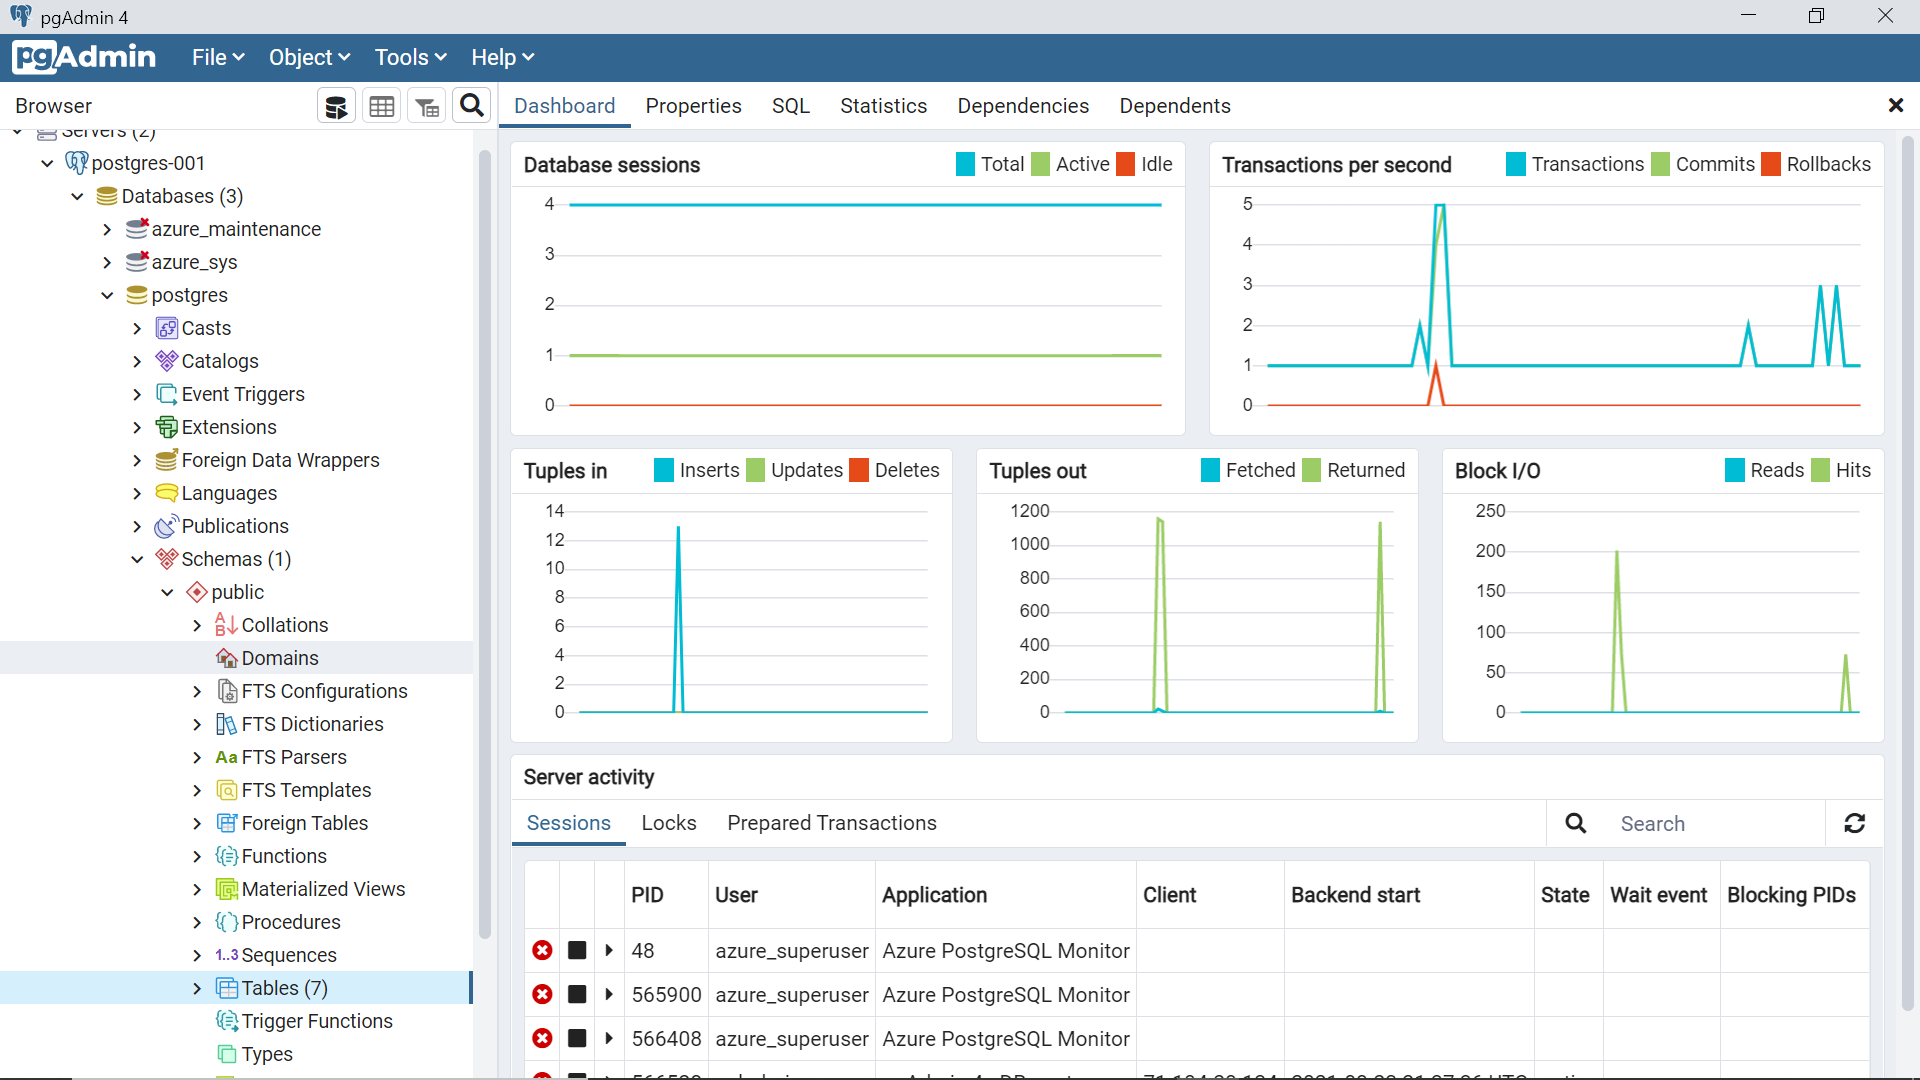Click the Extensions node icon in tree

coord(166,427)
